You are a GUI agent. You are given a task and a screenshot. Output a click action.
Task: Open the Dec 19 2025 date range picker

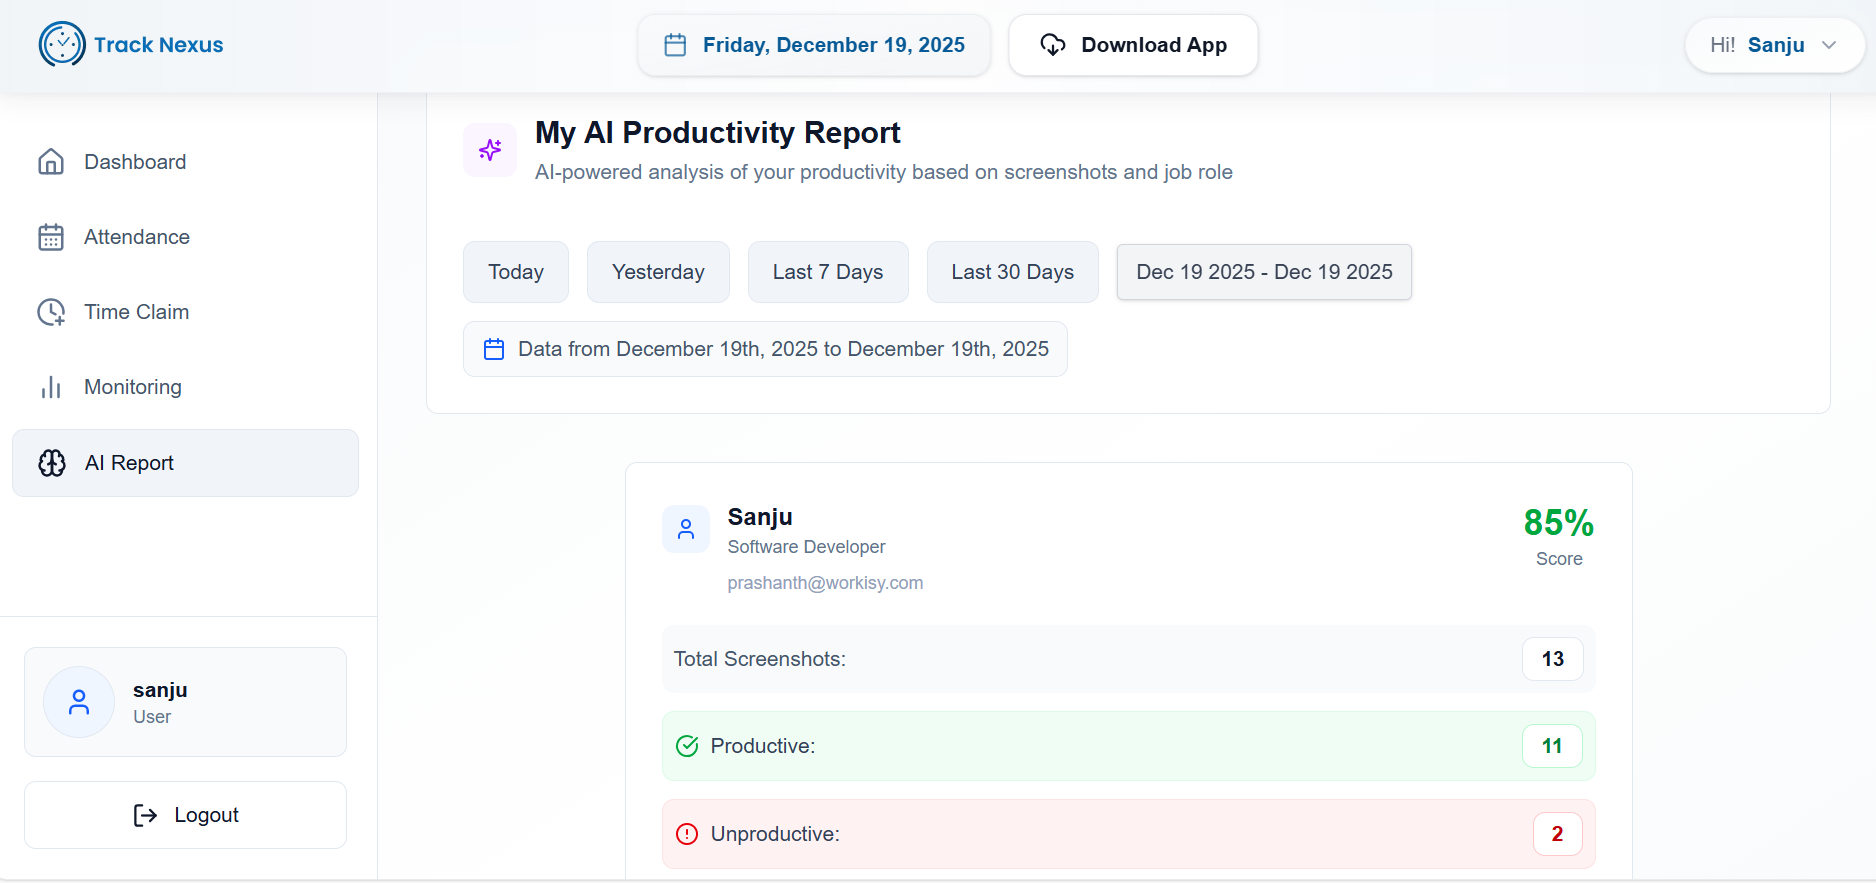tap(1264, 272)
